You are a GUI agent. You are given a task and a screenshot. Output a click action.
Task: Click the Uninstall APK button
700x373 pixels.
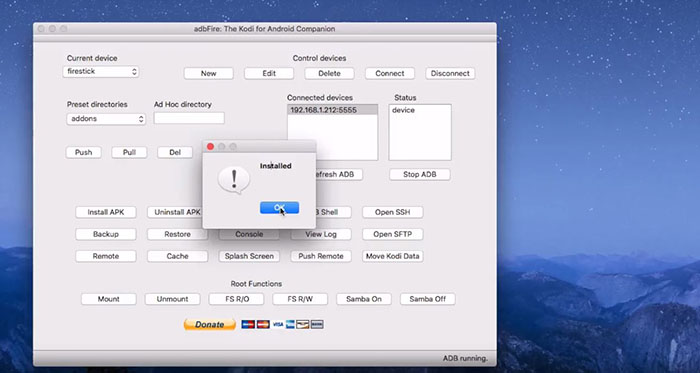coord(175,212)
